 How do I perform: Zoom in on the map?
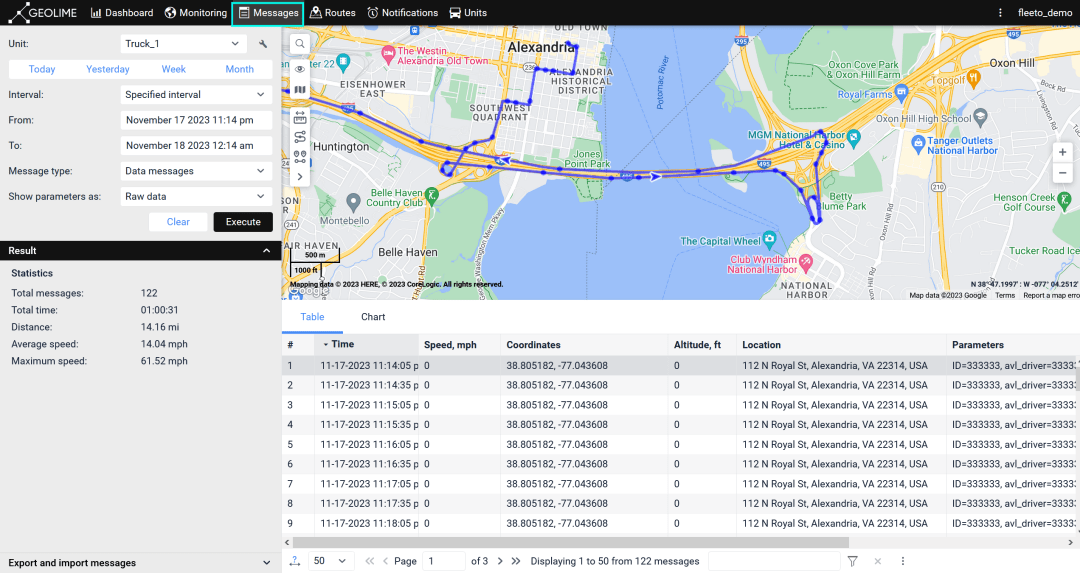(1062, 152)
